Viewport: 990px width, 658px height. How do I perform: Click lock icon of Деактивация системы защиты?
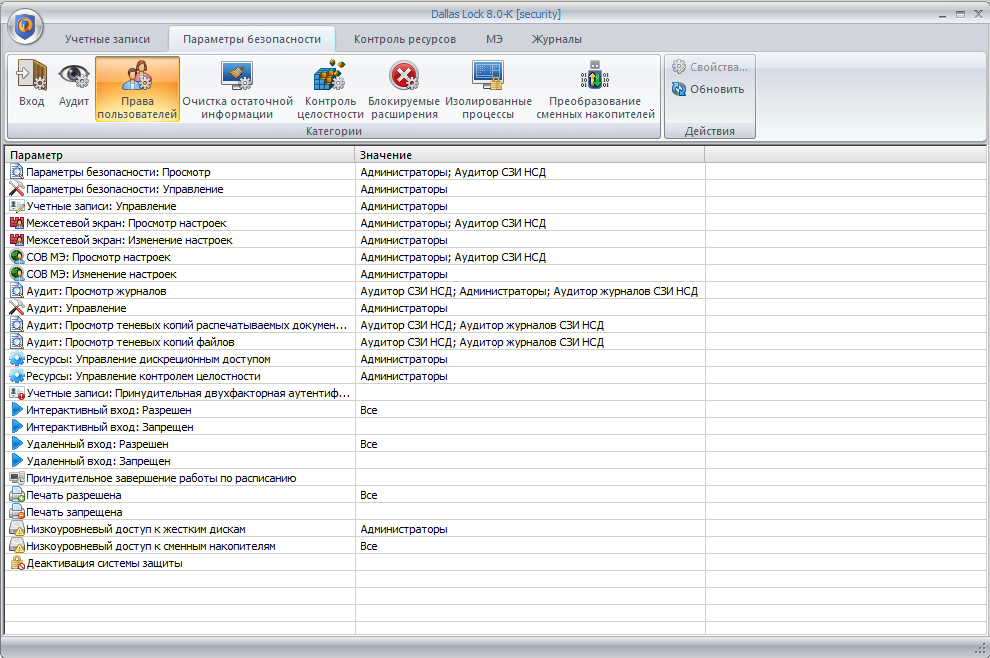(x=17, y=563)
